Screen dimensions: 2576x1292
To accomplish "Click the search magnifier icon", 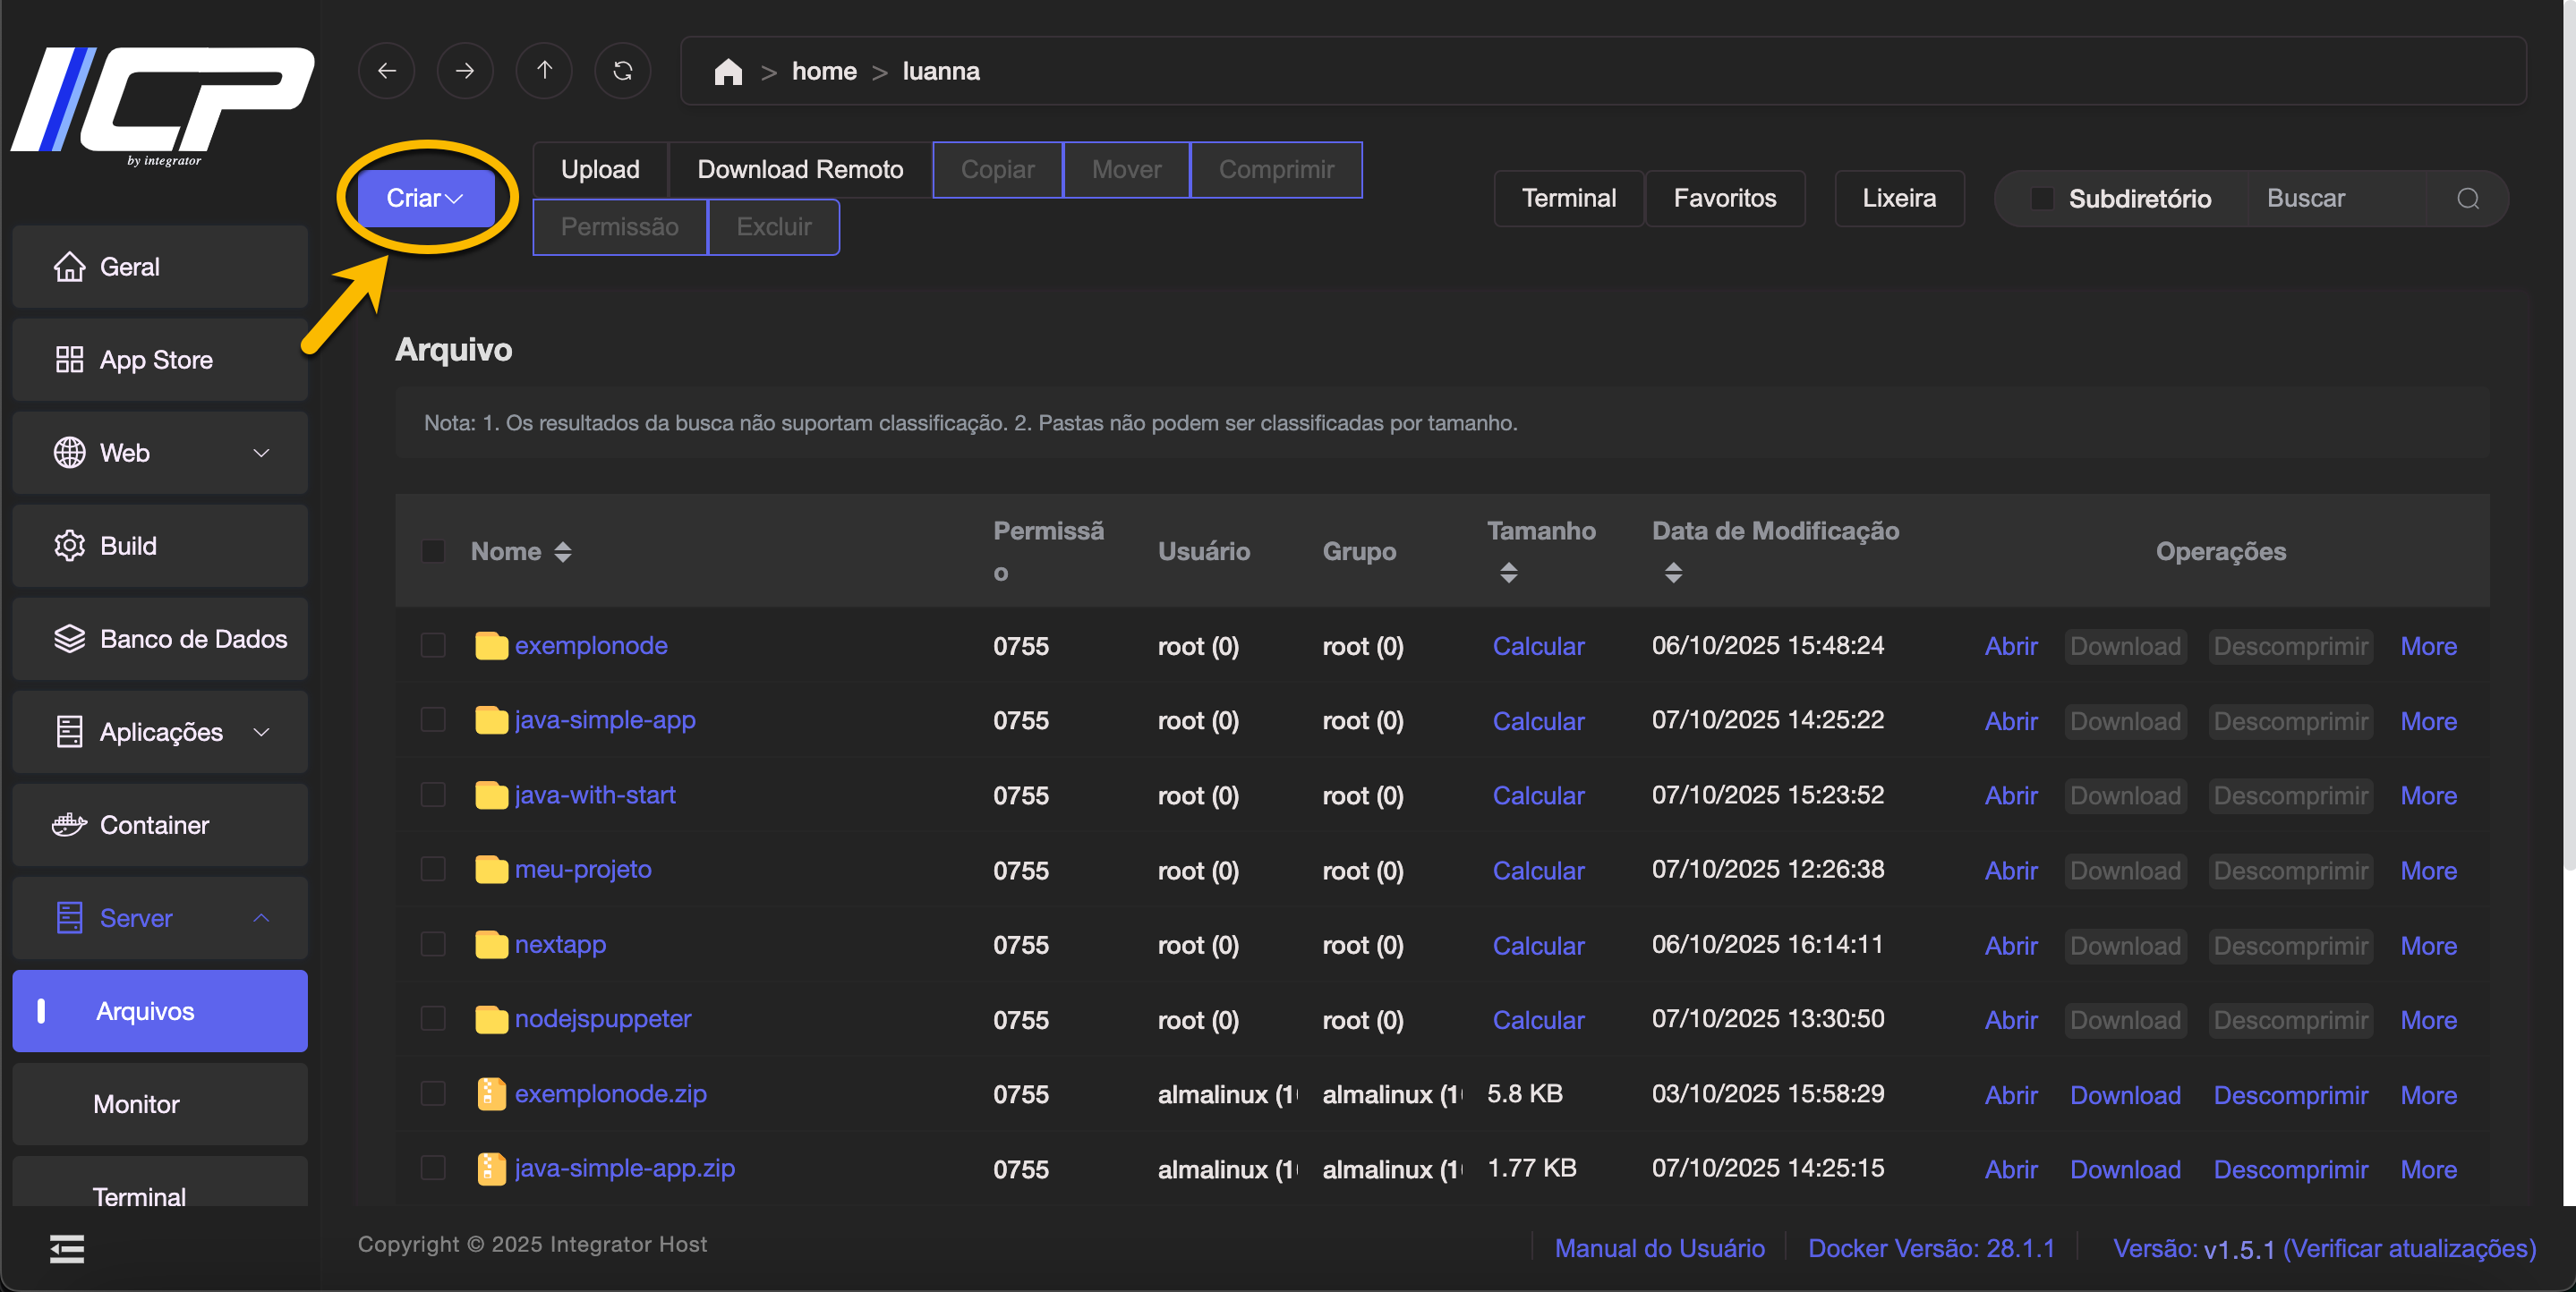I will click(2467, 198).
